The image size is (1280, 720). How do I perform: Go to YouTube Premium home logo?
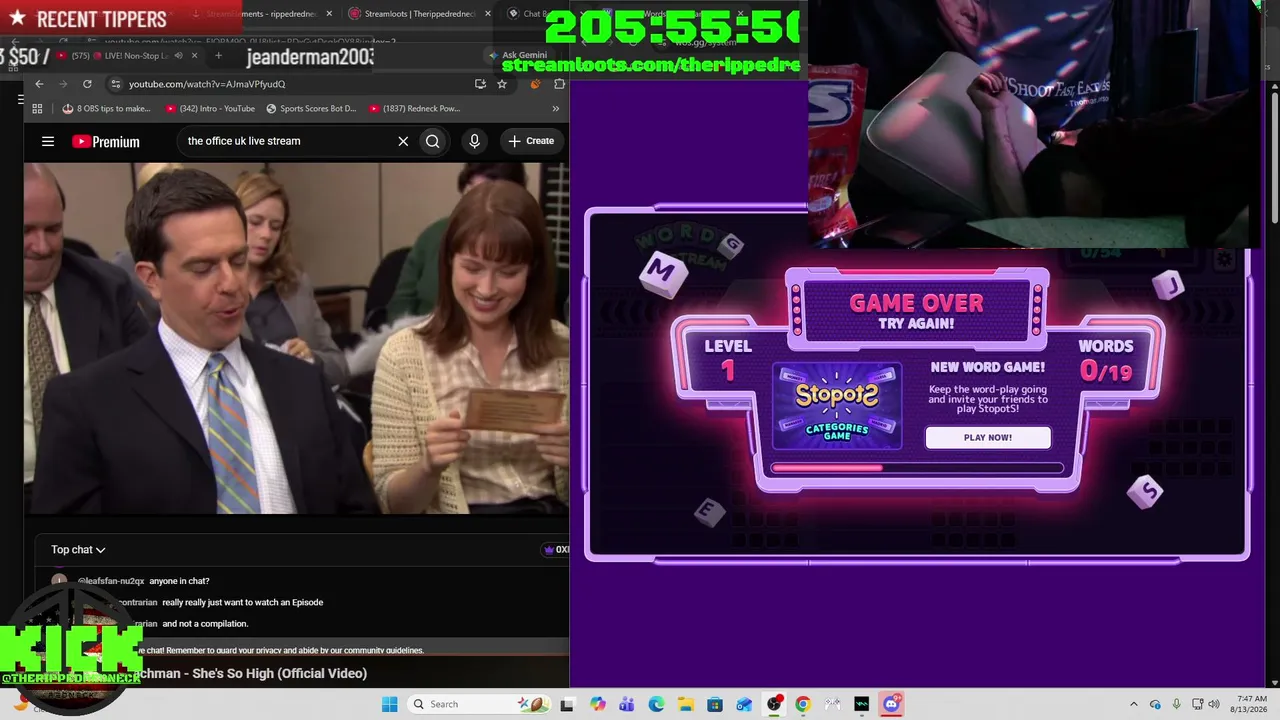click(x=106, y=142)
